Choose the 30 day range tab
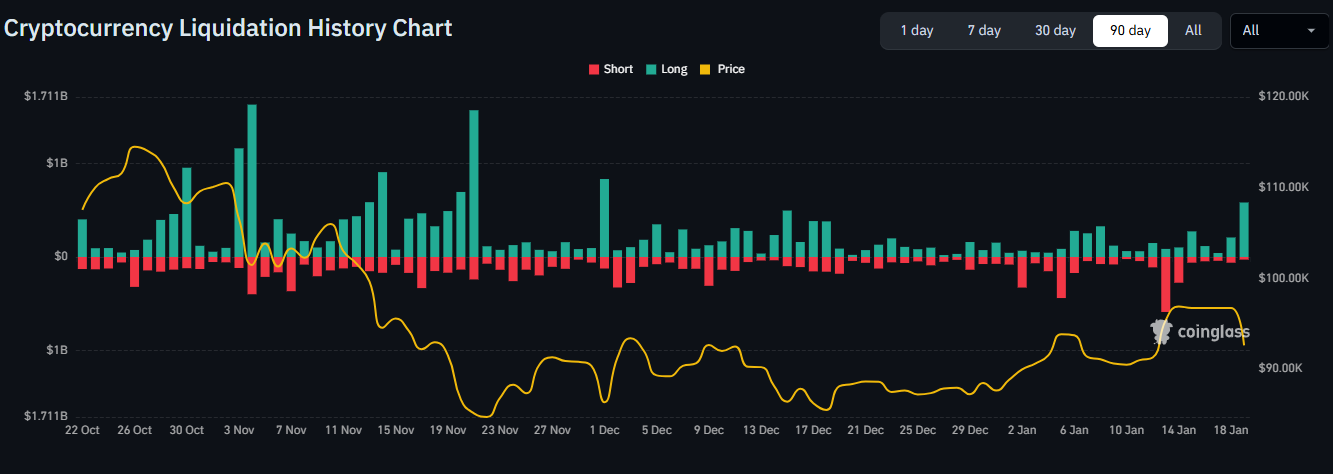This screenshot has width=1333, height=474. tap(1055, 30)
